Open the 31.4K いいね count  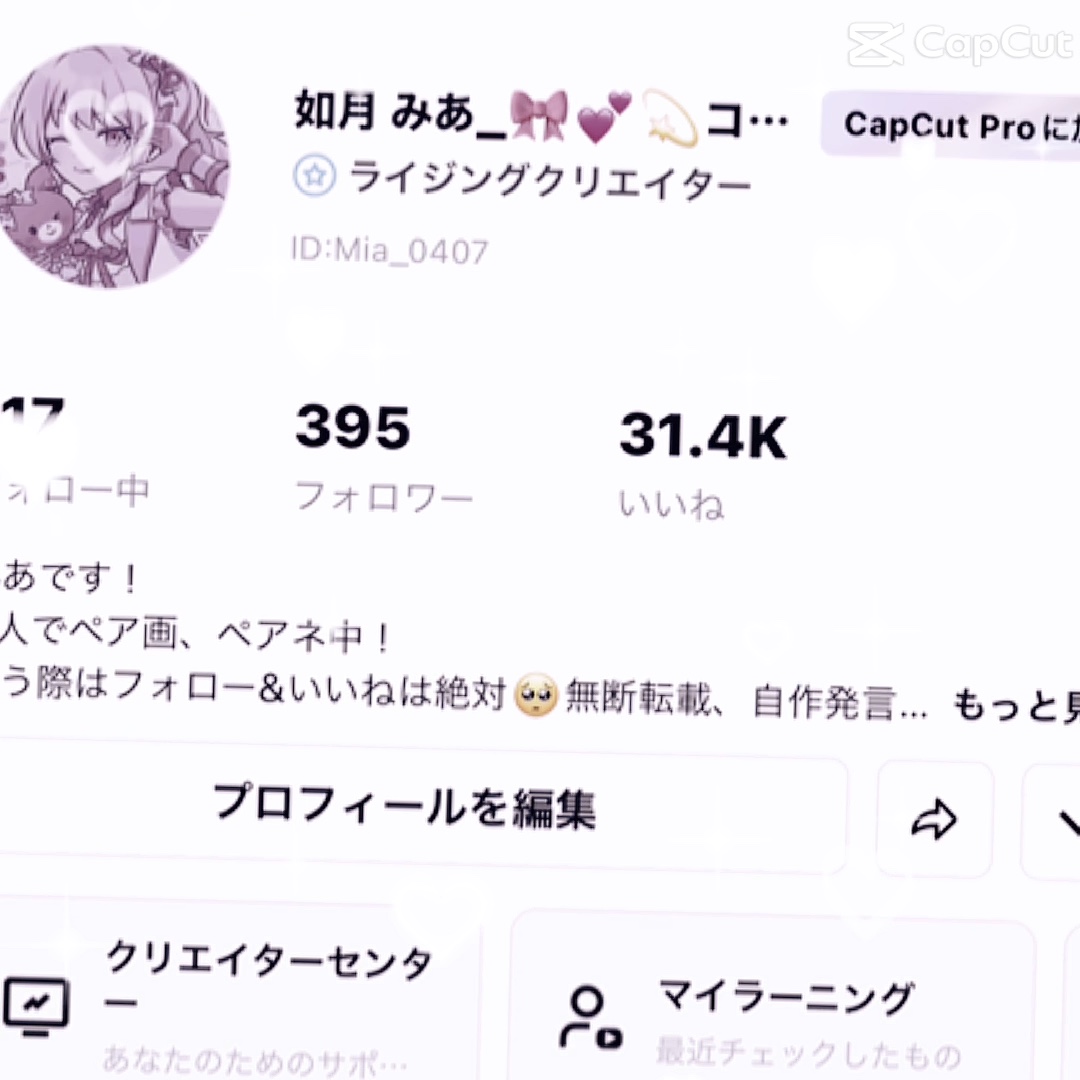[x=702, y=465]
